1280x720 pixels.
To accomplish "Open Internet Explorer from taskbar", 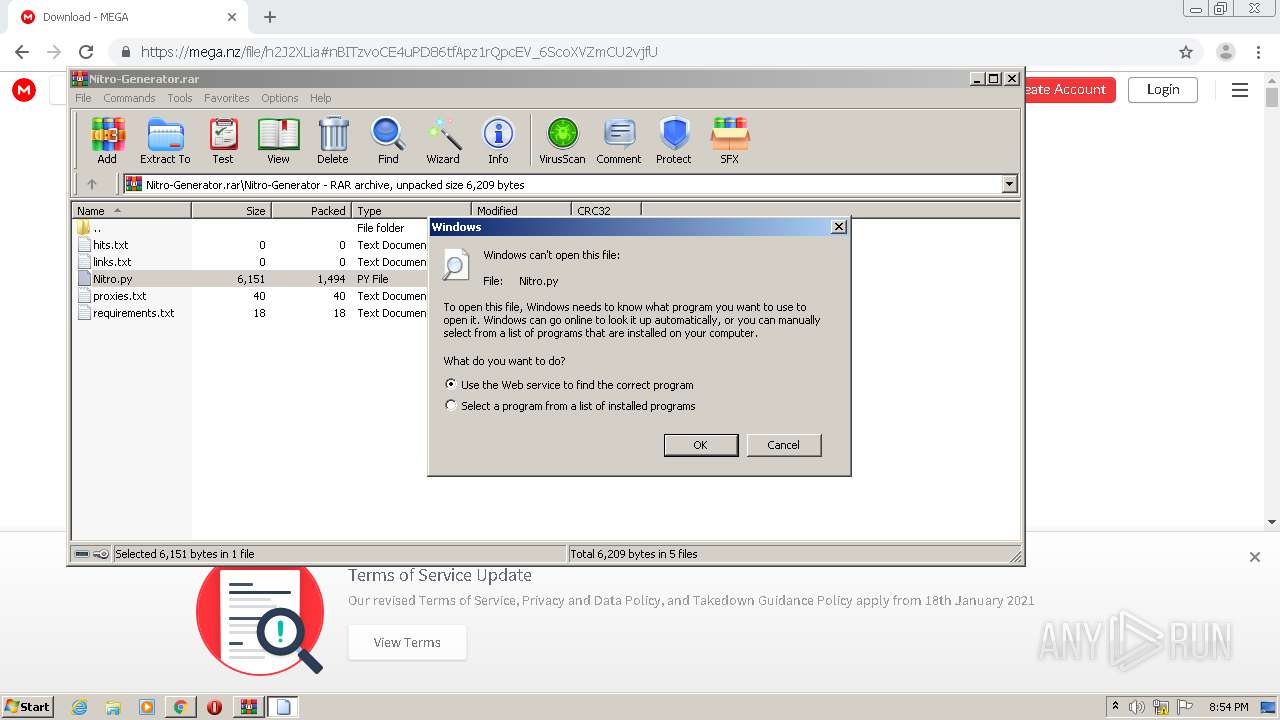I will [79, 707].
